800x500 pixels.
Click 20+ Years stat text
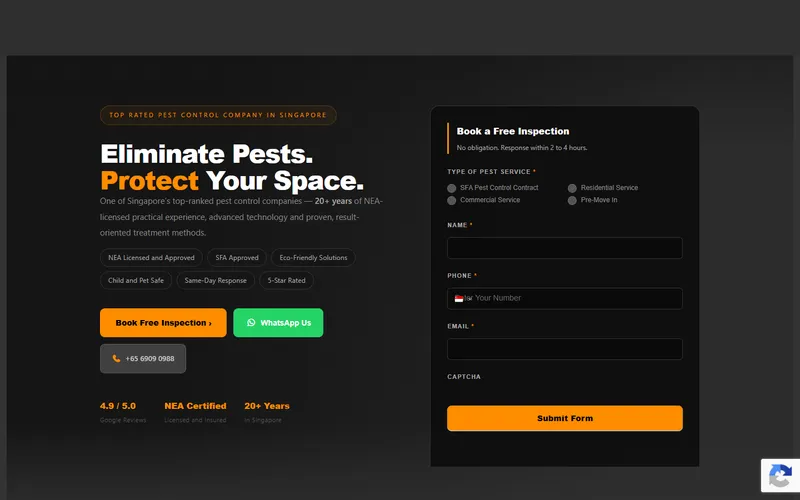pos(267,406)
